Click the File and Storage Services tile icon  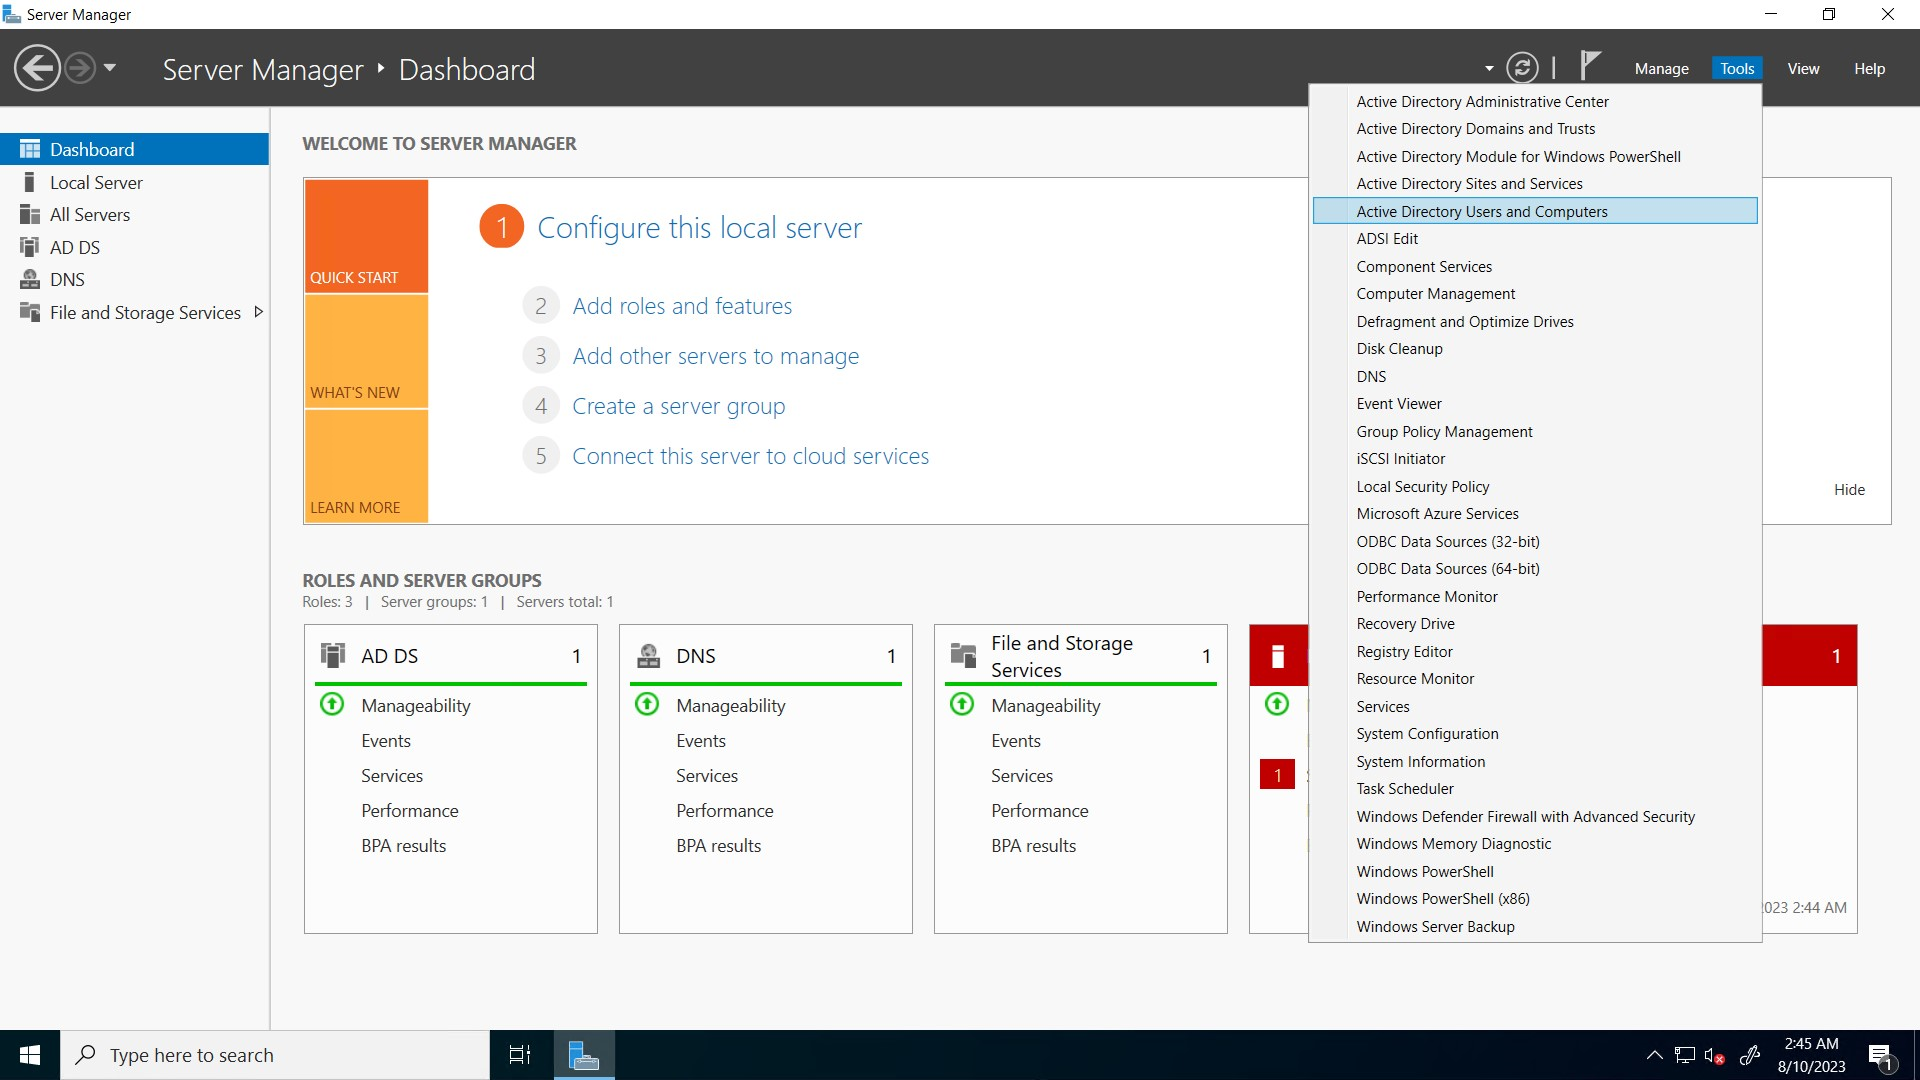point(963,655)
